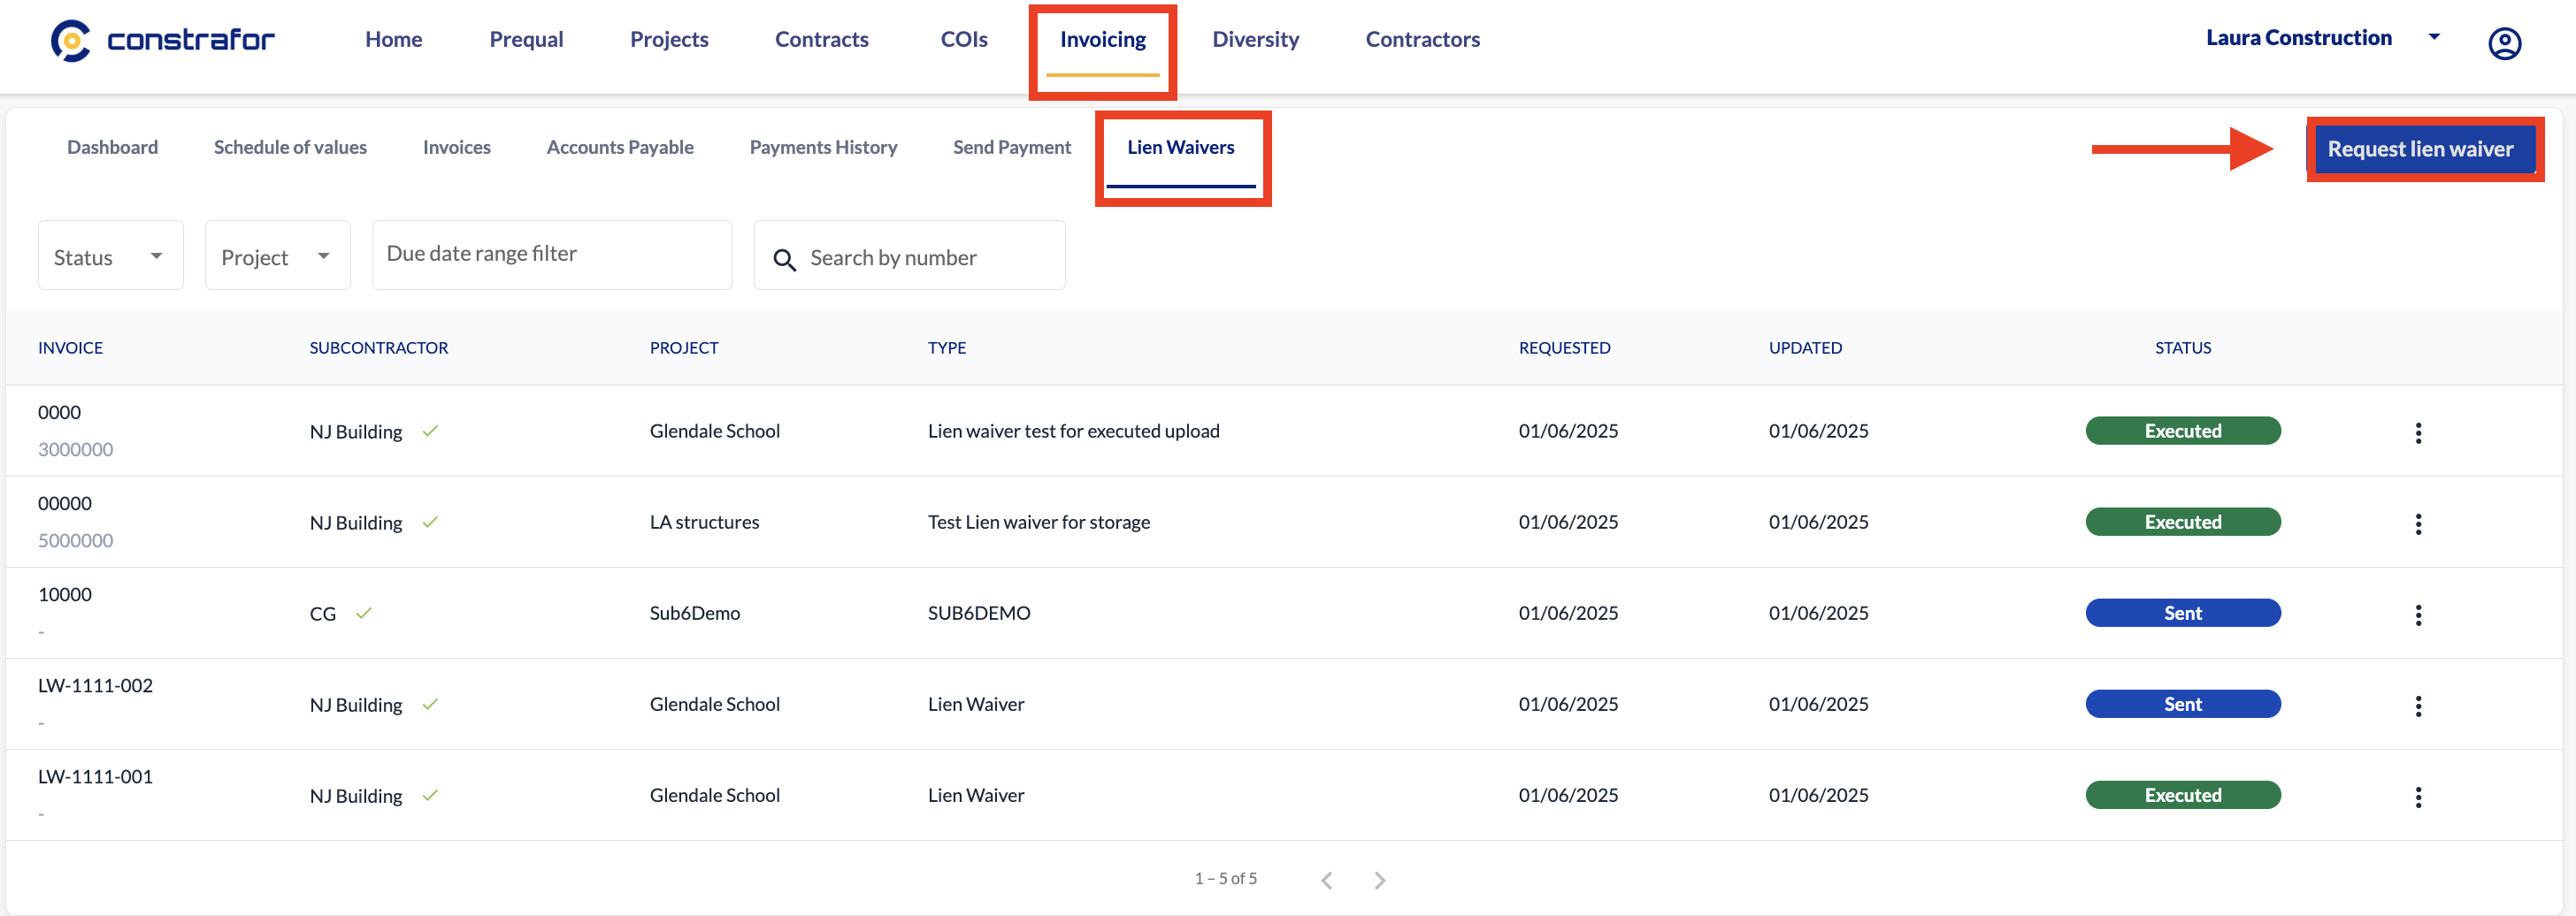Click Executed status badge for invoice 00000
The height and width of the screenshot is (916, 2576).
(x=2182, y=522)
